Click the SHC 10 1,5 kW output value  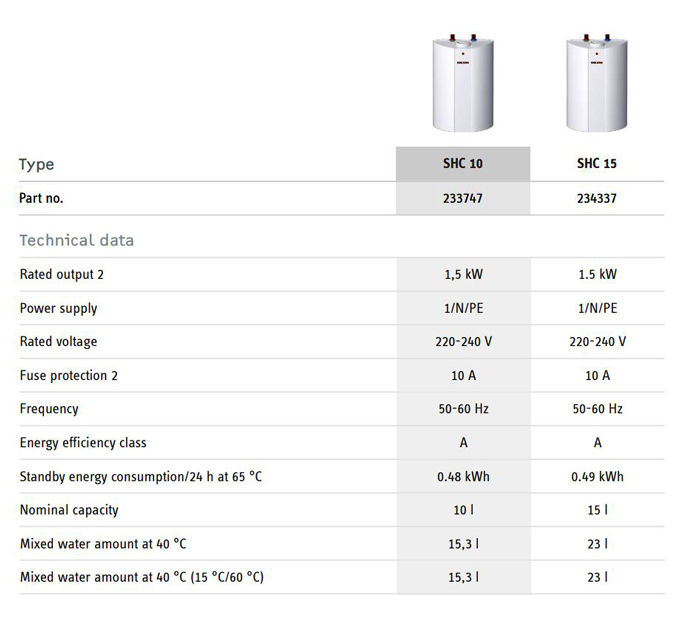pyautogui.click(x=463, y=274)
